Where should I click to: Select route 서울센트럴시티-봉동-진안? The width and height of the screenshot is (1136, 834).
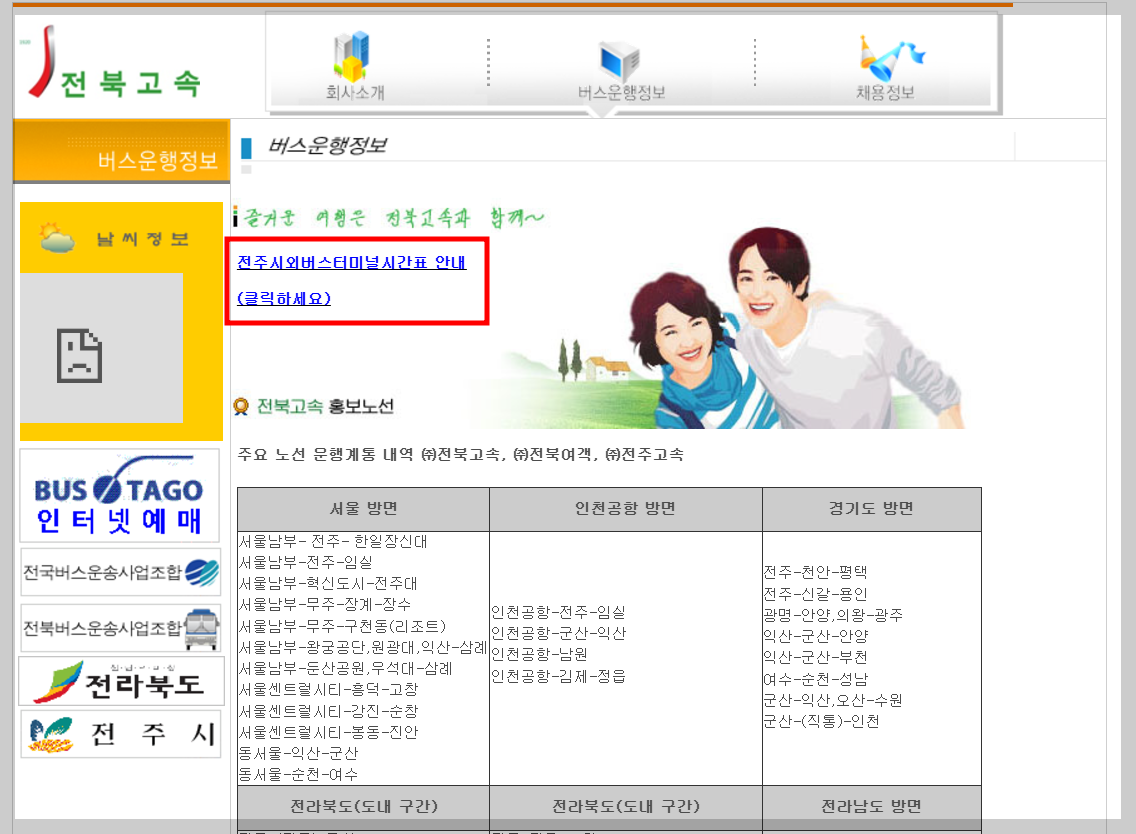tap(328, 733)
